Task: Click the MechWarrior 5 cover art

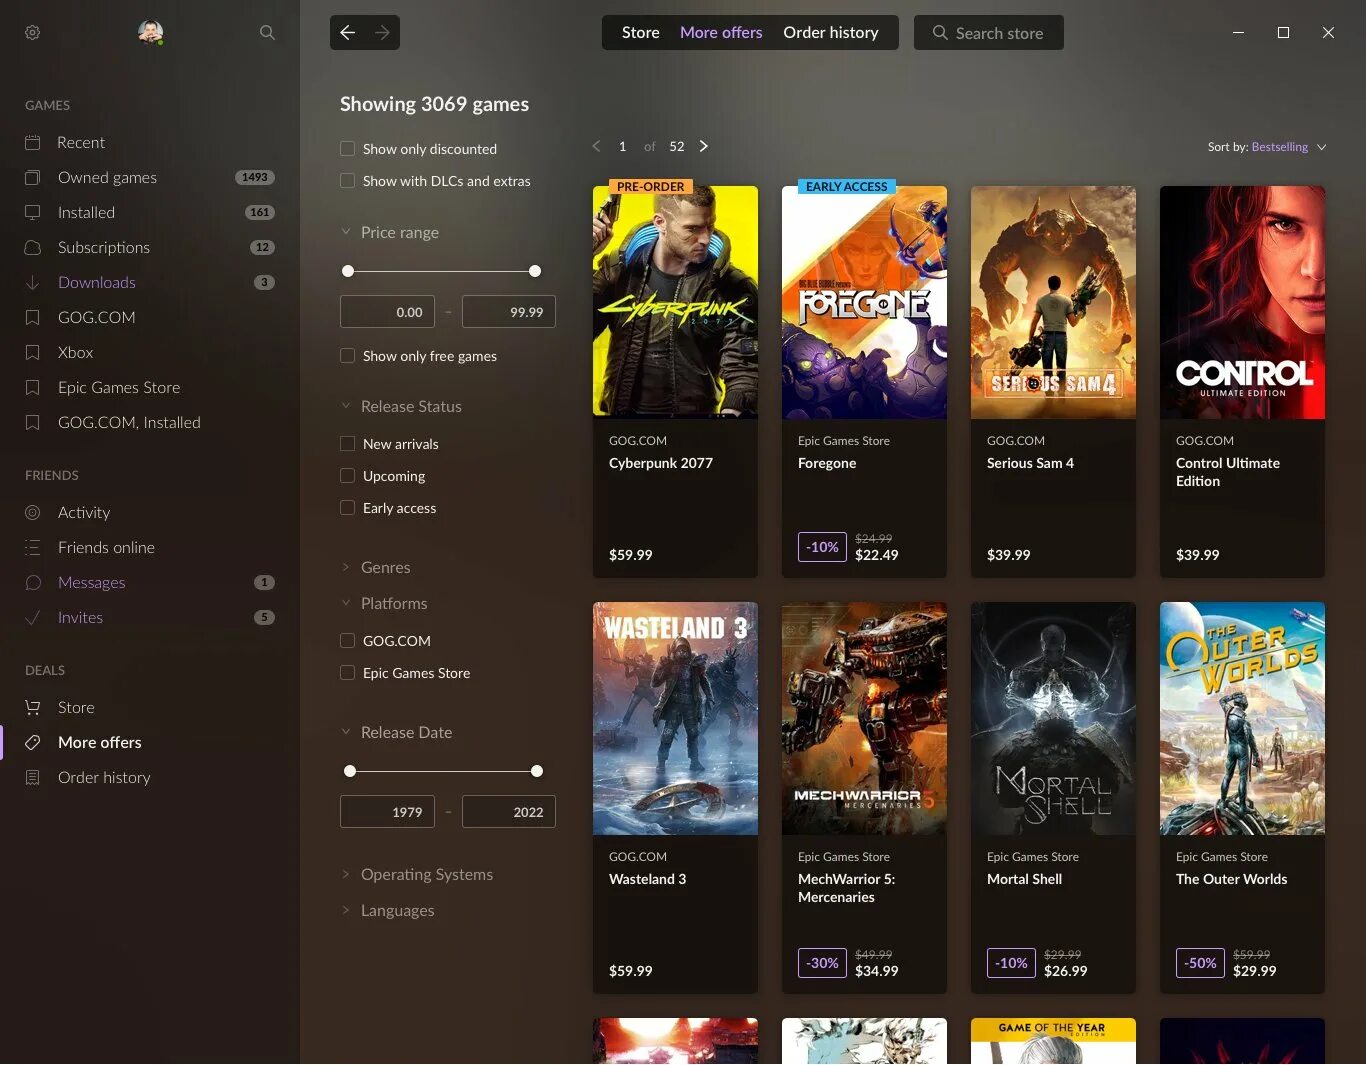Action: pyautogui.click(x=864, y=718)
